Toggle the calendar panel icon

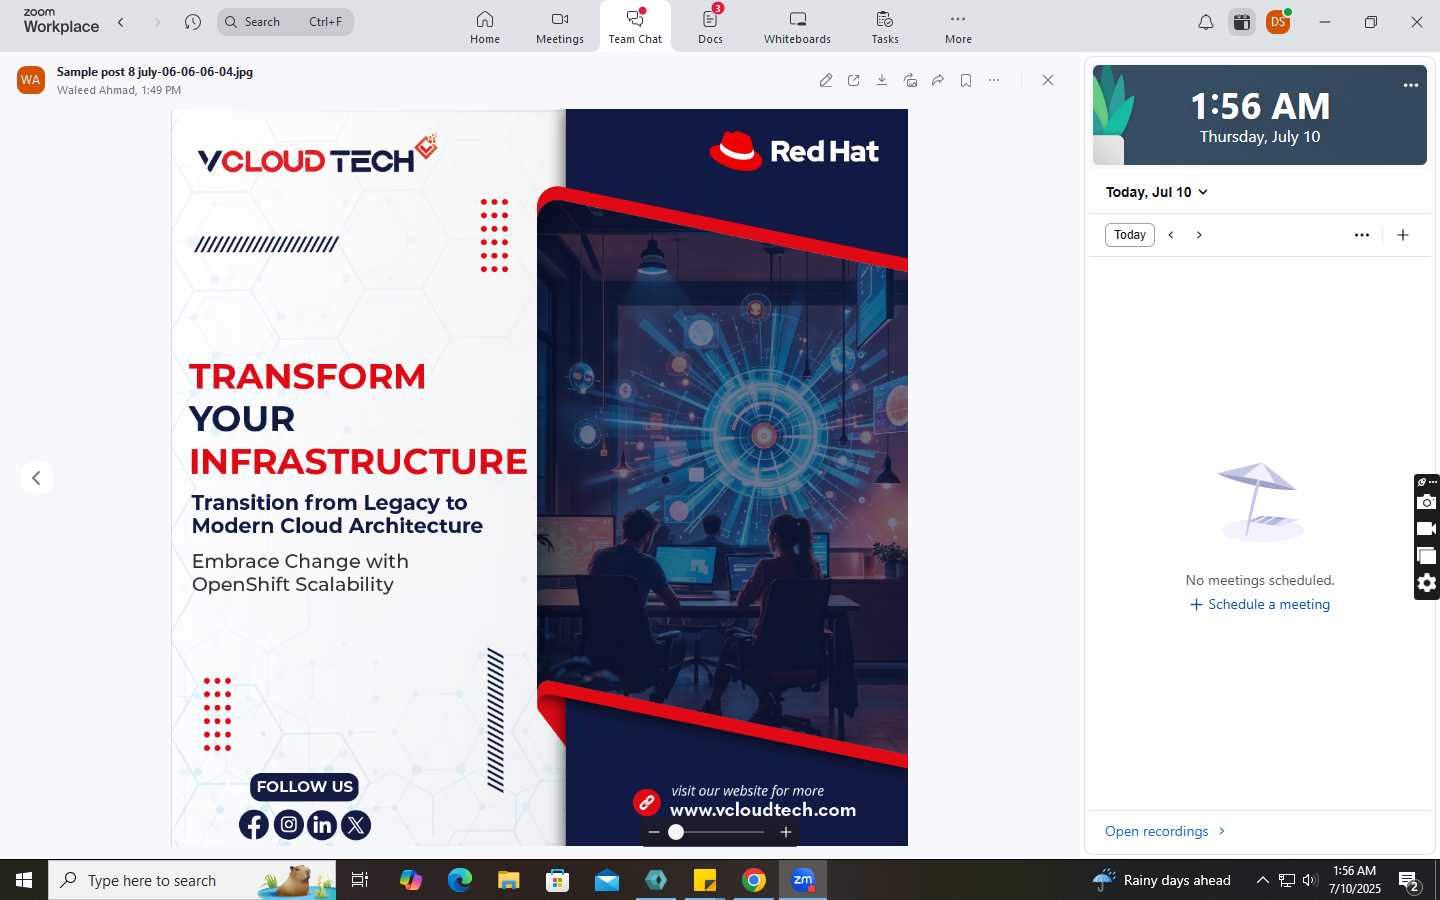(1242, 22)
